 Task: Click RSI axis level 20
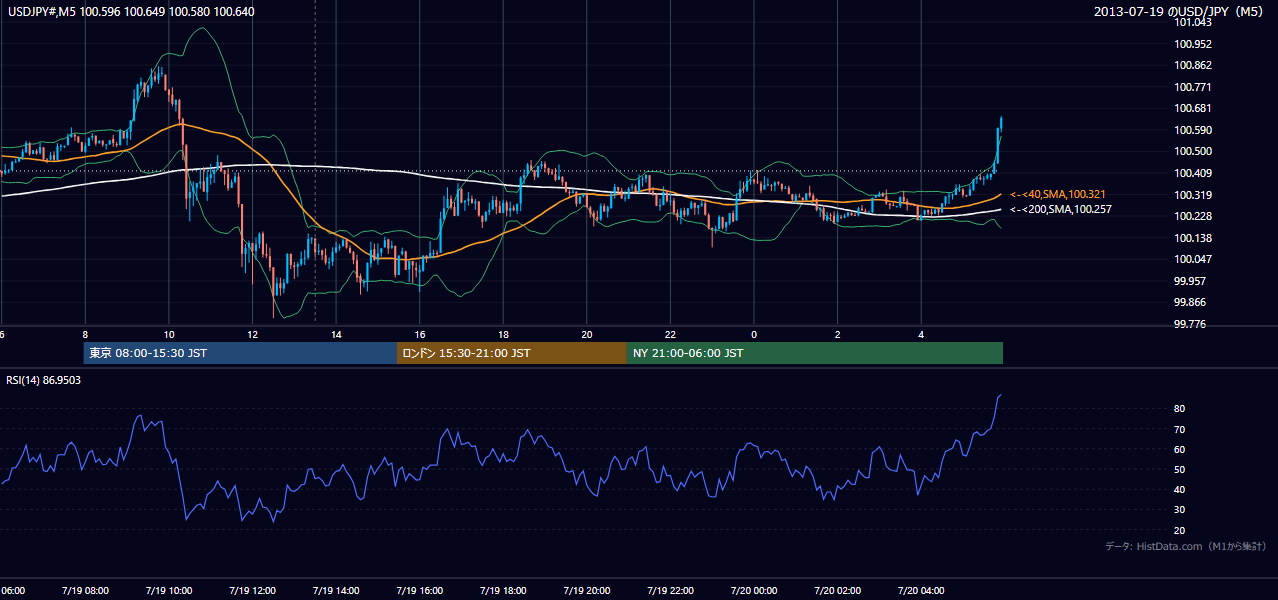pyautogui.click(x=1180, y=529)
